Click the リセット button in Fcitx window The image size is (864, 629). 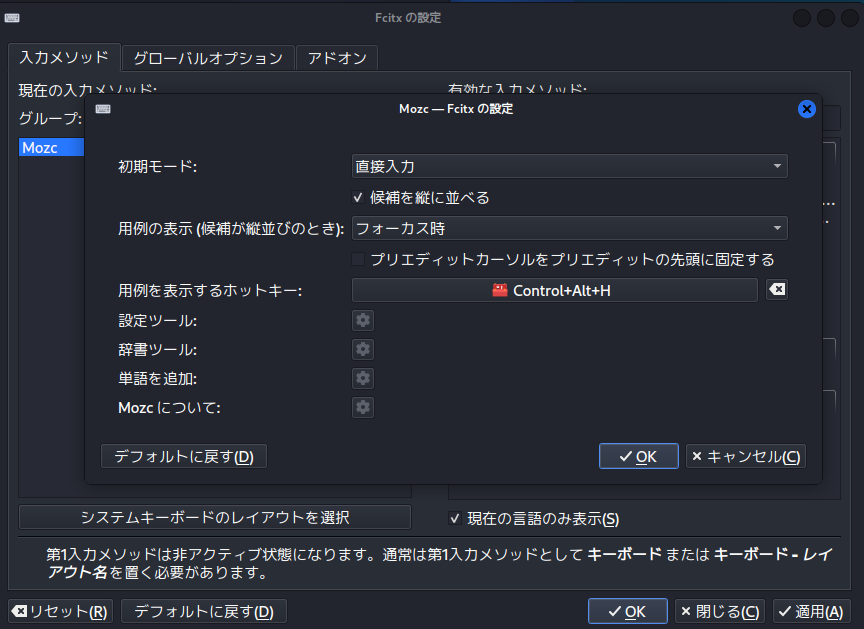point(61,612)
